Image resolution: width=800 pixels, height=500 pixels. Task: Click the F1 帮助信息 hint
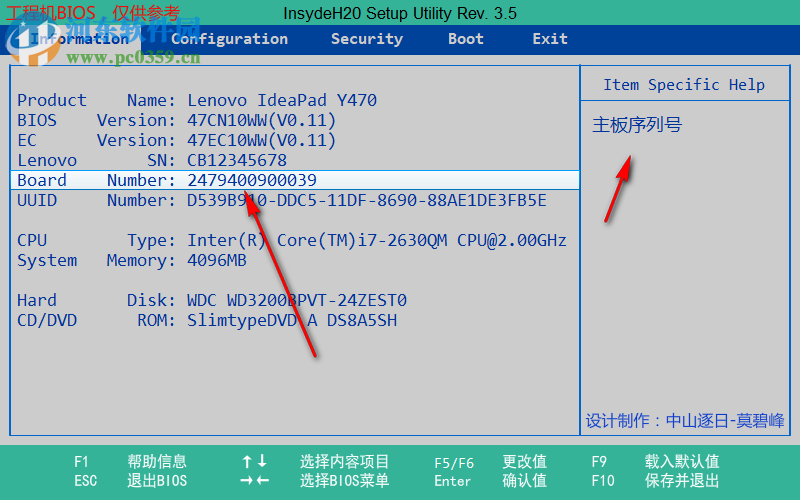[130, 462]
